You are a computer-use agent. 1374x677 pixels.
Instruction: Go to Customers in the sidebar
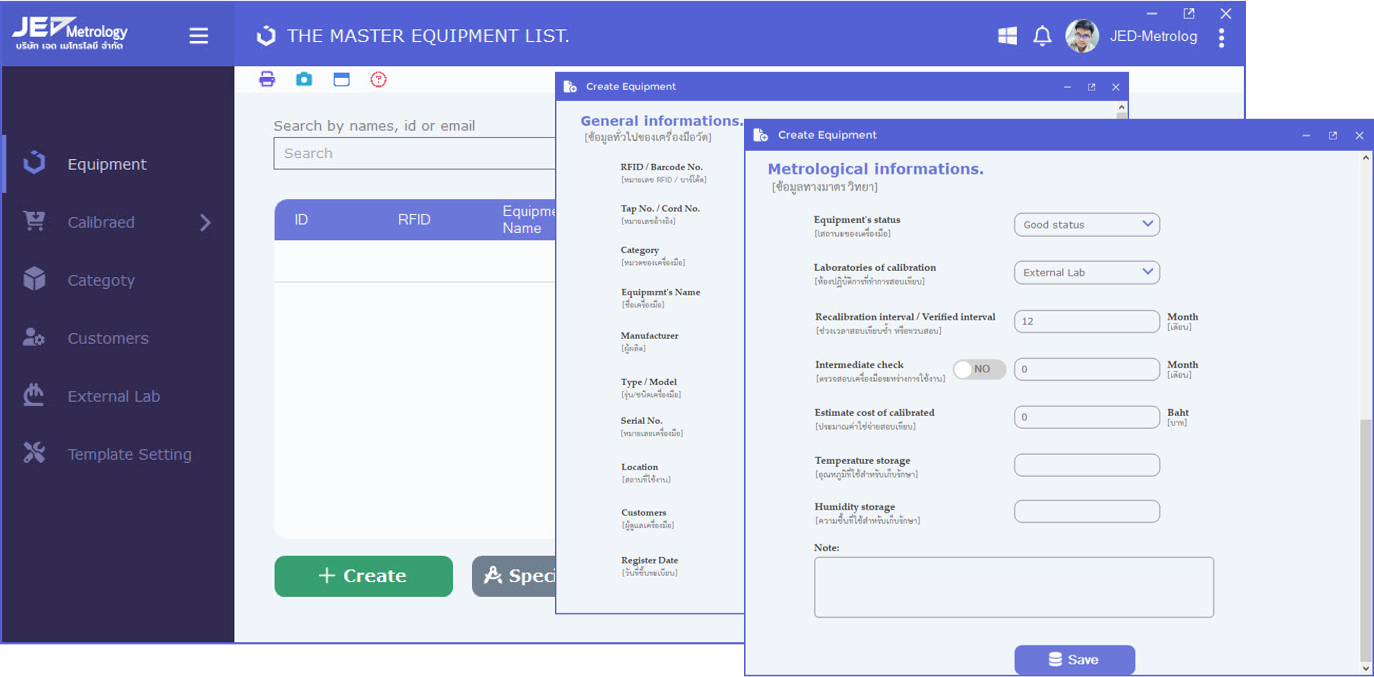click(x=108, y=338)
